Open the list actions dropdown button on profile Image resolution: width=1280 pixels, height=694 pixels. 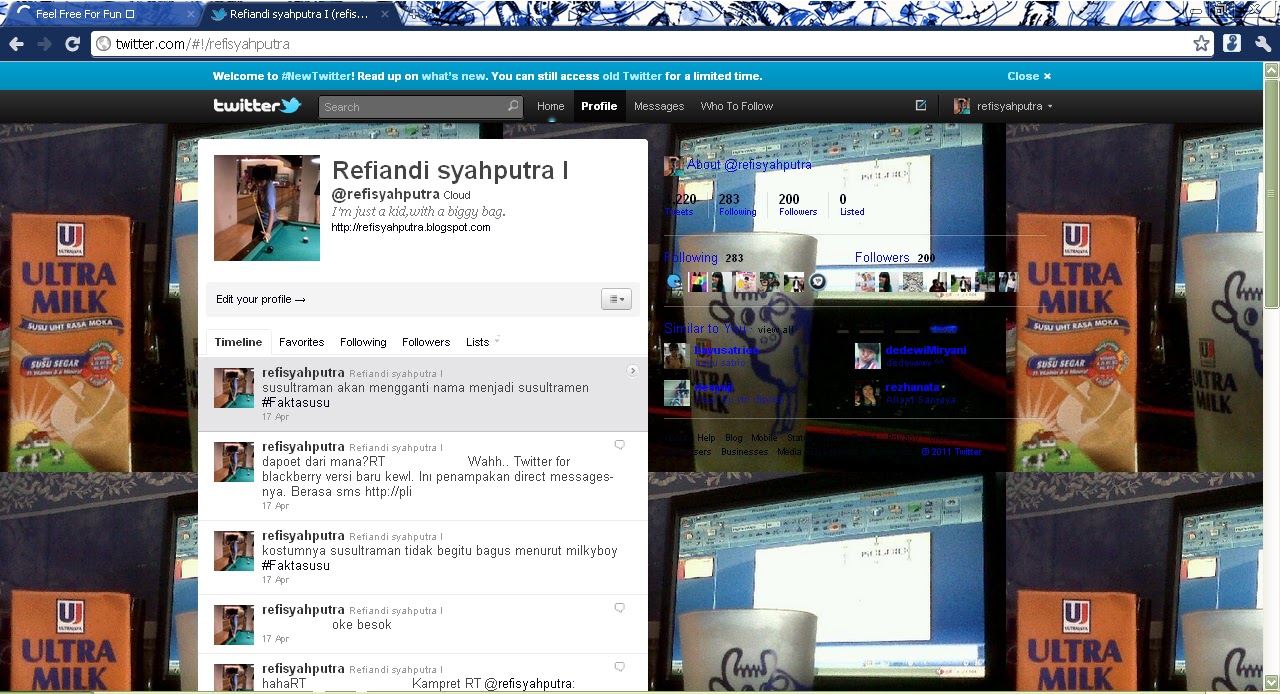[x=616, y=299]
